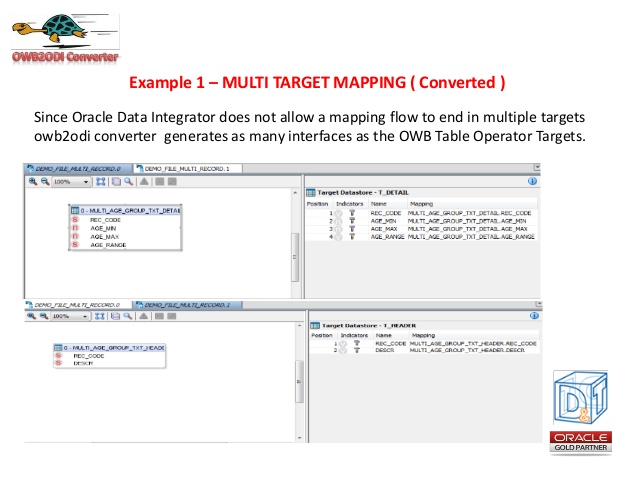This screenshot has height=479, width=638.
Task: Switch to lower DEMO_FILE_MULTI_RECORD.0 tab
Action: point(77,305)
